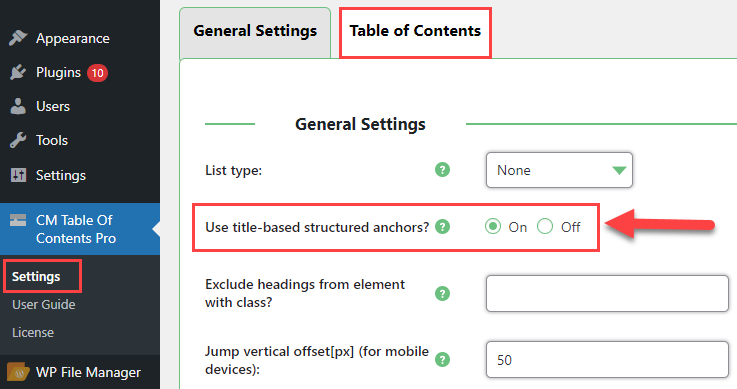Select the Off radio for structured anchors
Image resolution: width=737 pixels, height=389 pixels.
(x=545, y=227)
